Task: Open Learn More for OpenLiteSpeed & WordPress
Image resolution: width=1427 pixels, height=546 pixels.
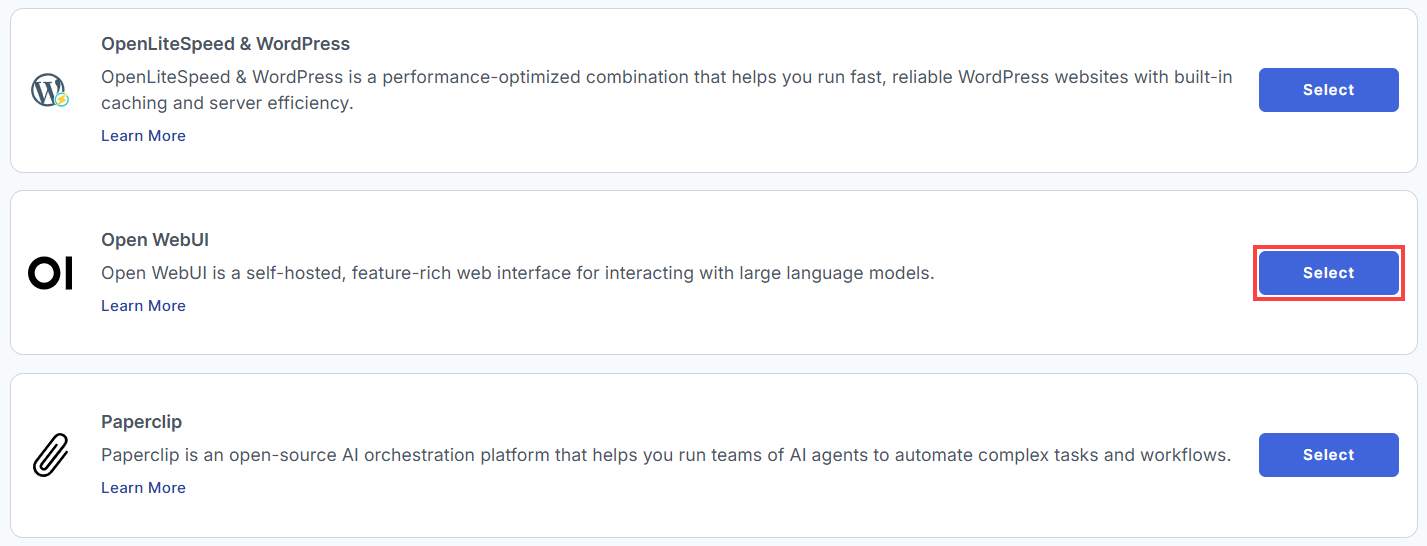Action: click(x=143, y=136)
